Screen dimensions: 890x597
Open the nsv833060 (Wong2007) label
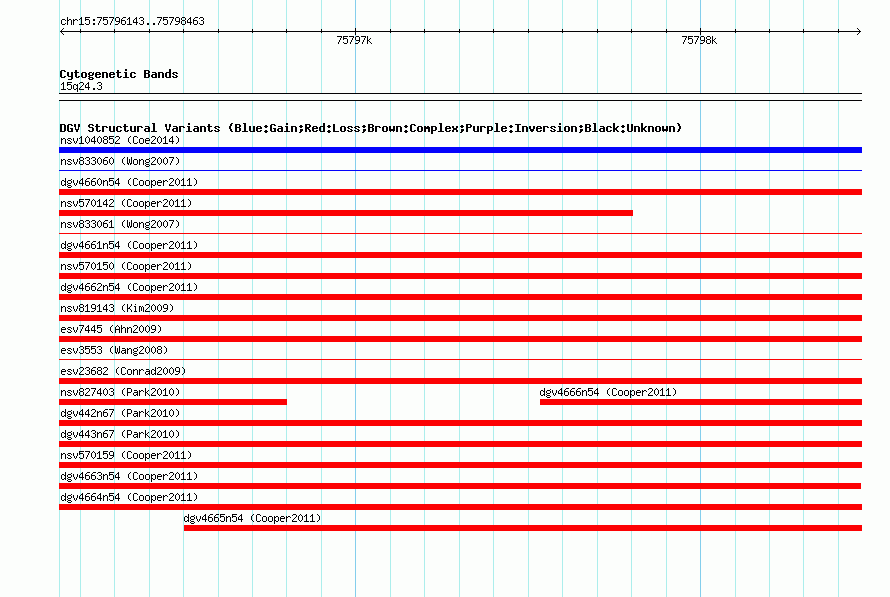[x=120, y=161]
